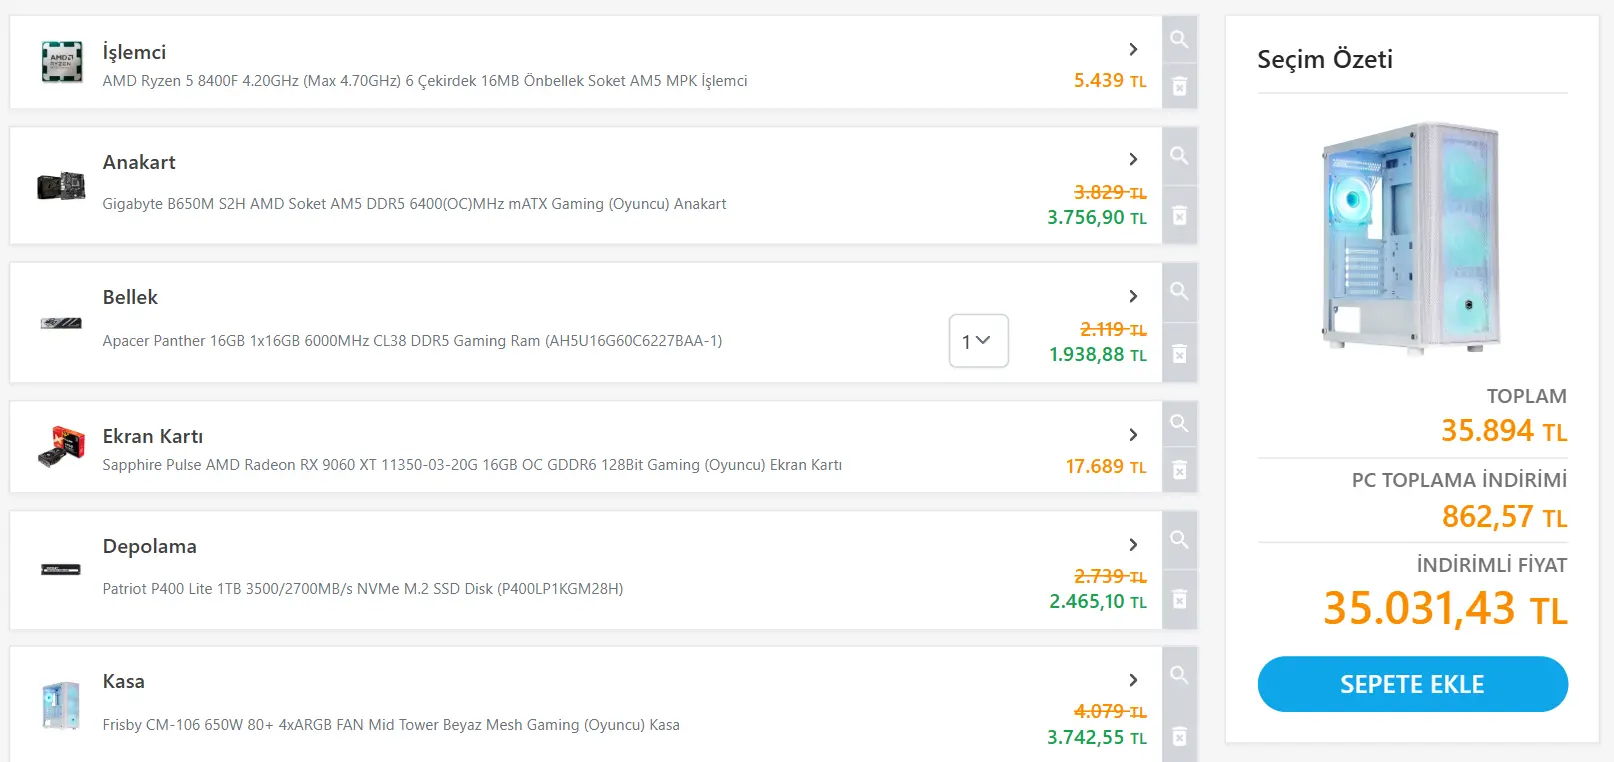Expand the Bellek row chevron
Screen dimensions: 1614x762
pos(1133,296)
